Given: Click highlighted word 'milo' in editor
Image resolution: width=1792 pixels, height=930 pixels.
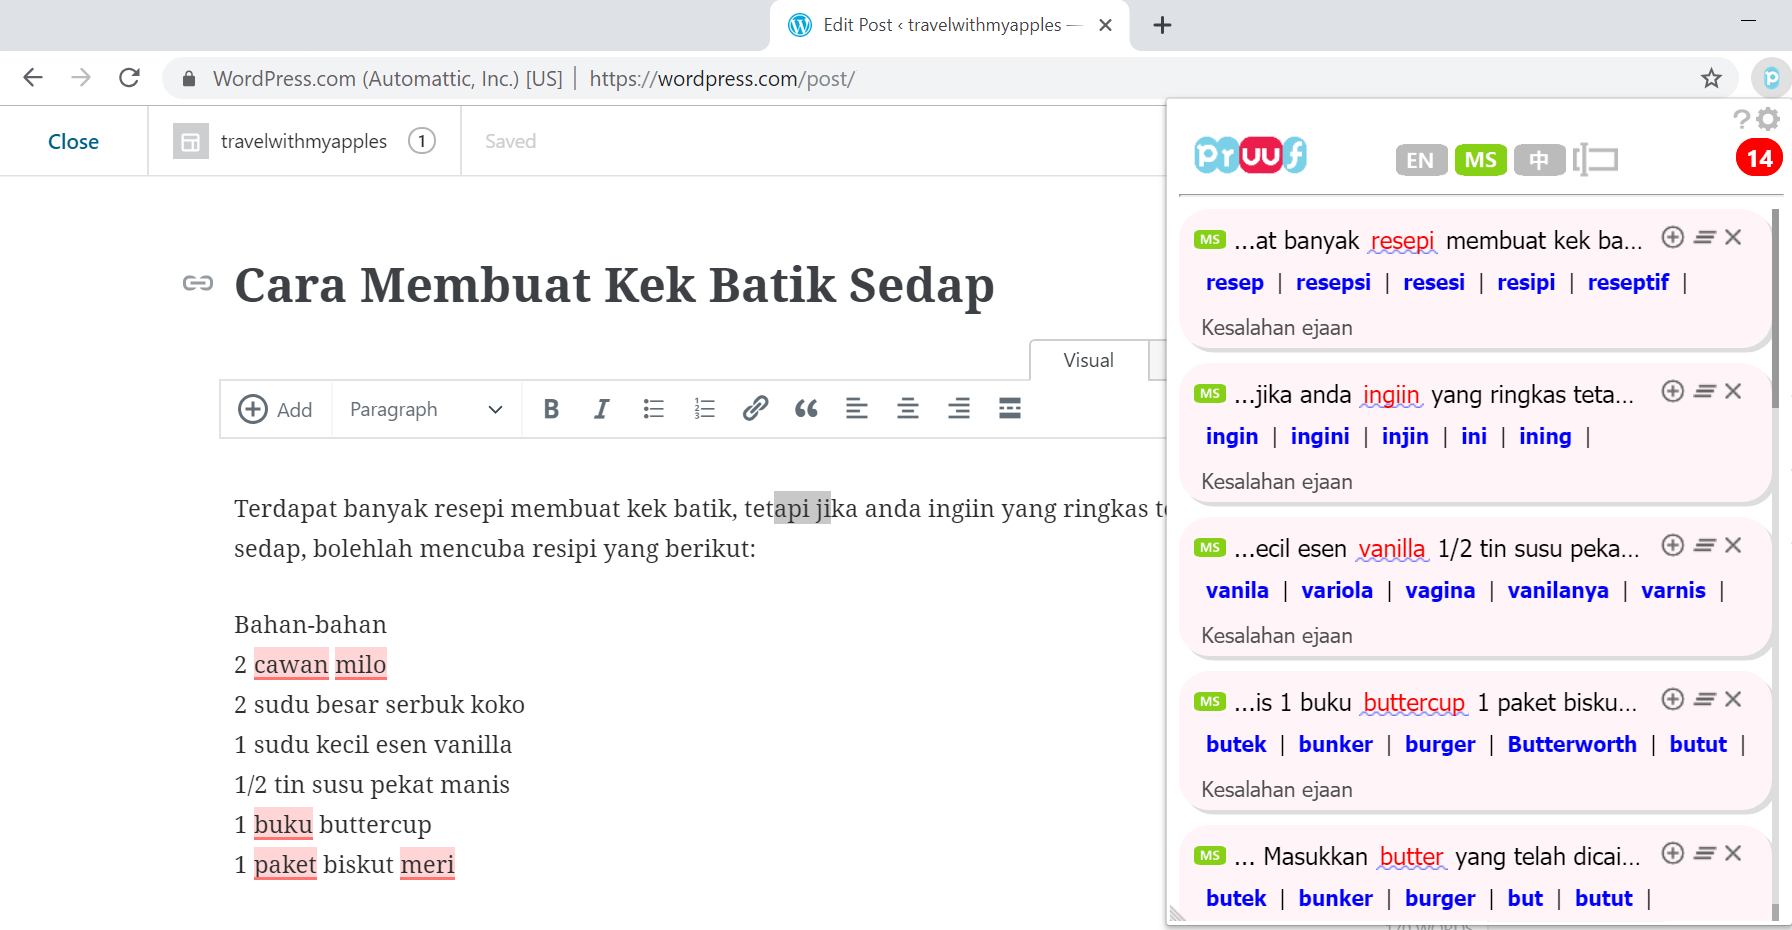Looking at the screenshot, I should [x=360, y=665].
